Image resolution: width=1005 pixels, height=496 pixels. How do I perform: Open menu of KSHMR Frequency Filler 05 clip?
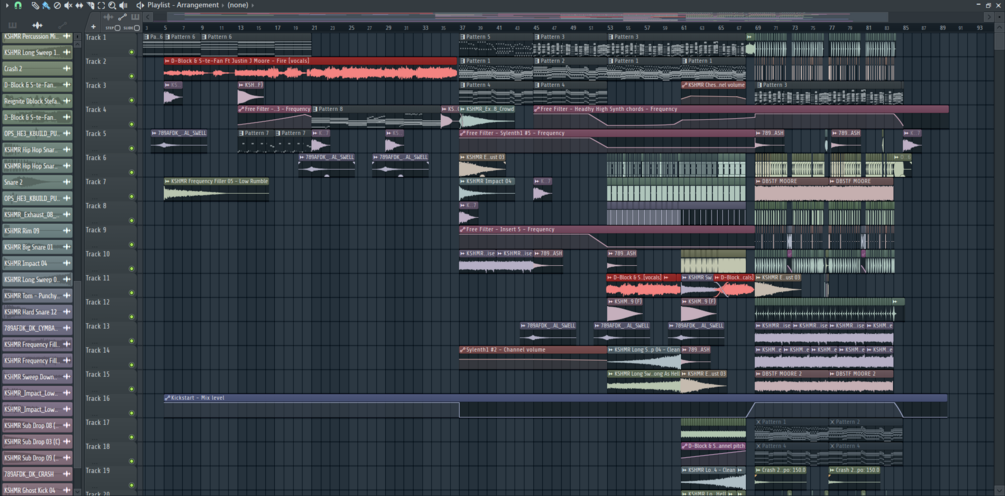pos(167,181)
